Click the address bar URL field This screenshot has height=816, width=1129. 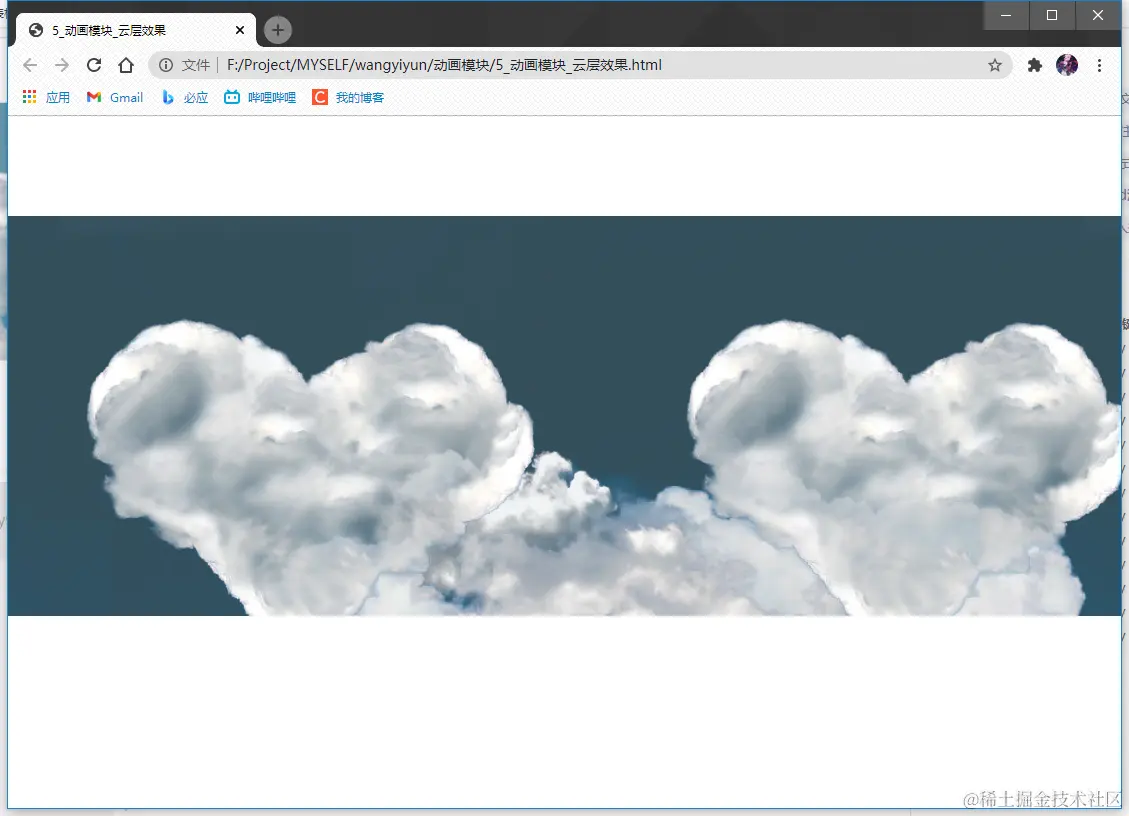580,65
